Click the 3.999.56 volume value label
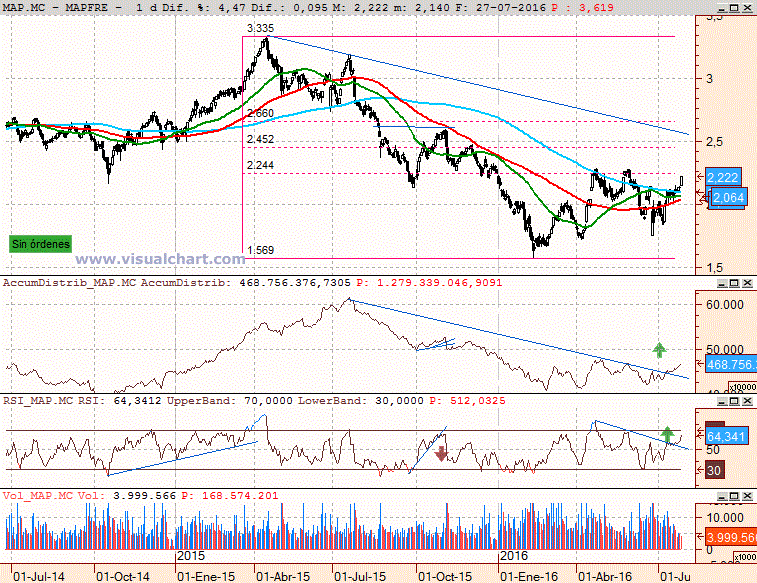This screenshot has width=757, height=583. 731,537
